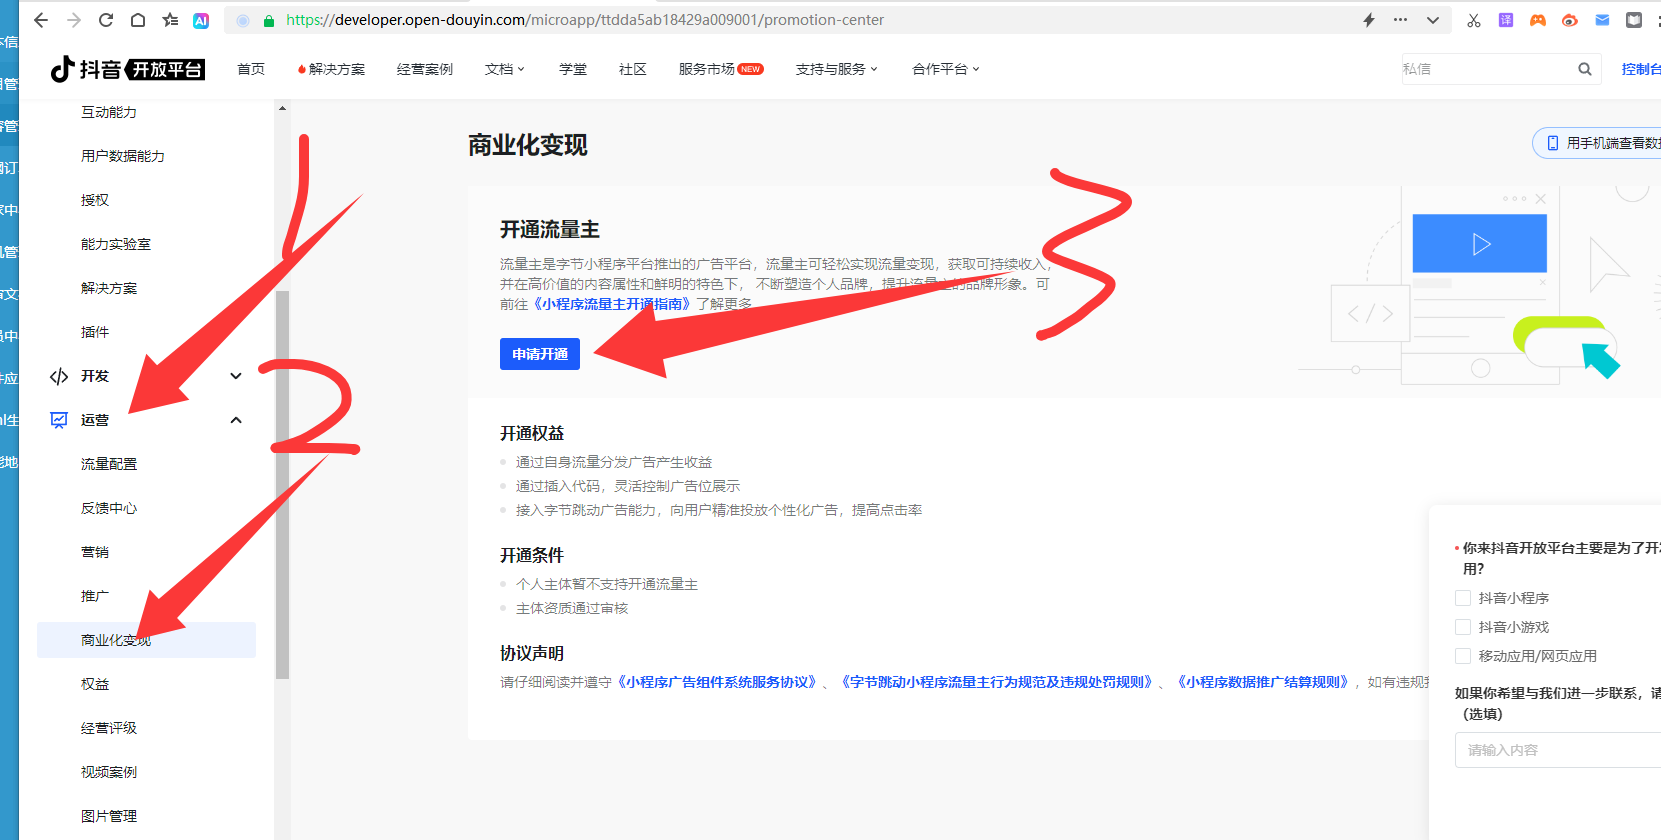Open the Weibo extension icon

tap(1570, 20)
